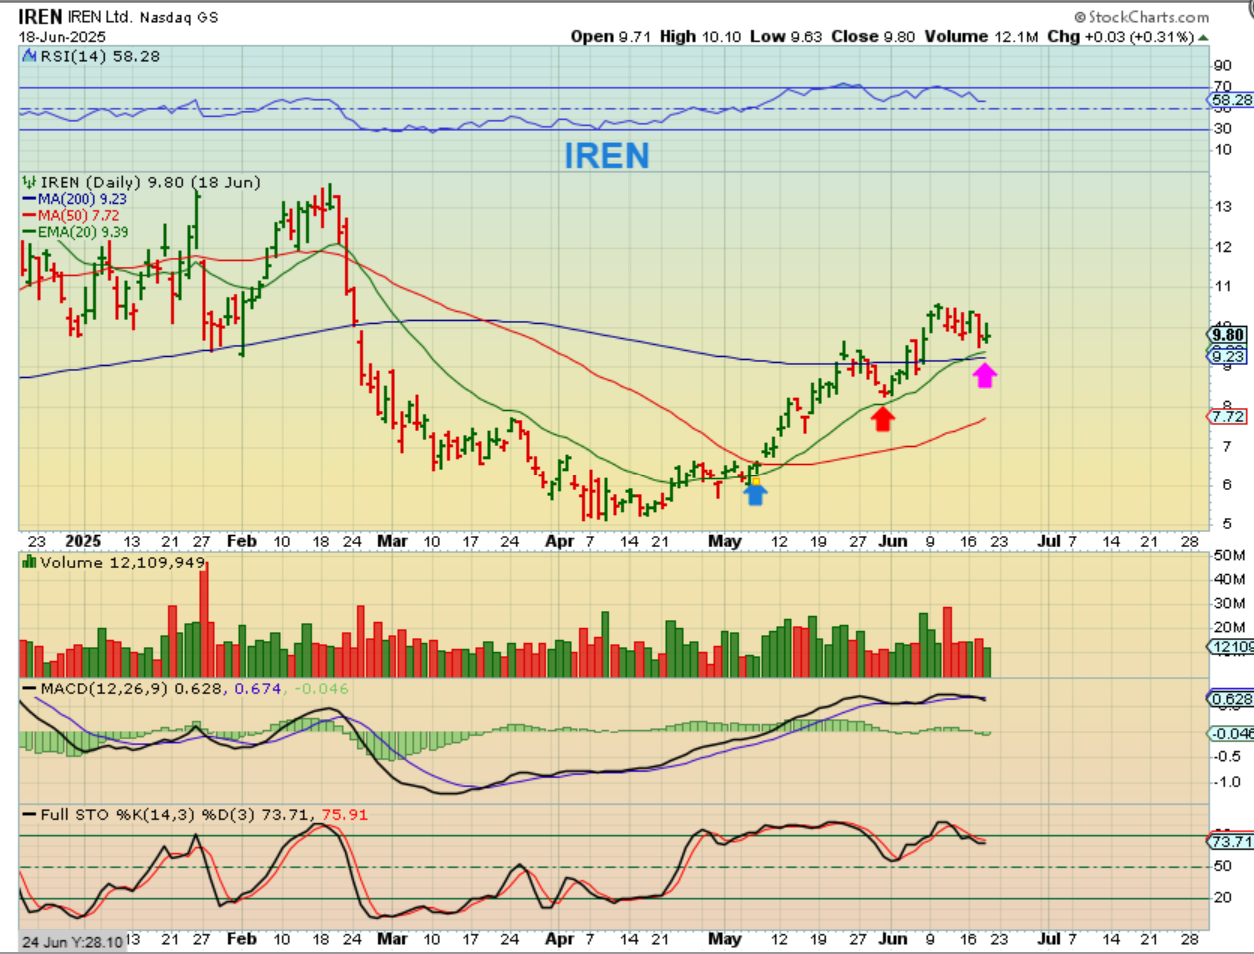Open the StockCharts.com link

coord(1142,17)
